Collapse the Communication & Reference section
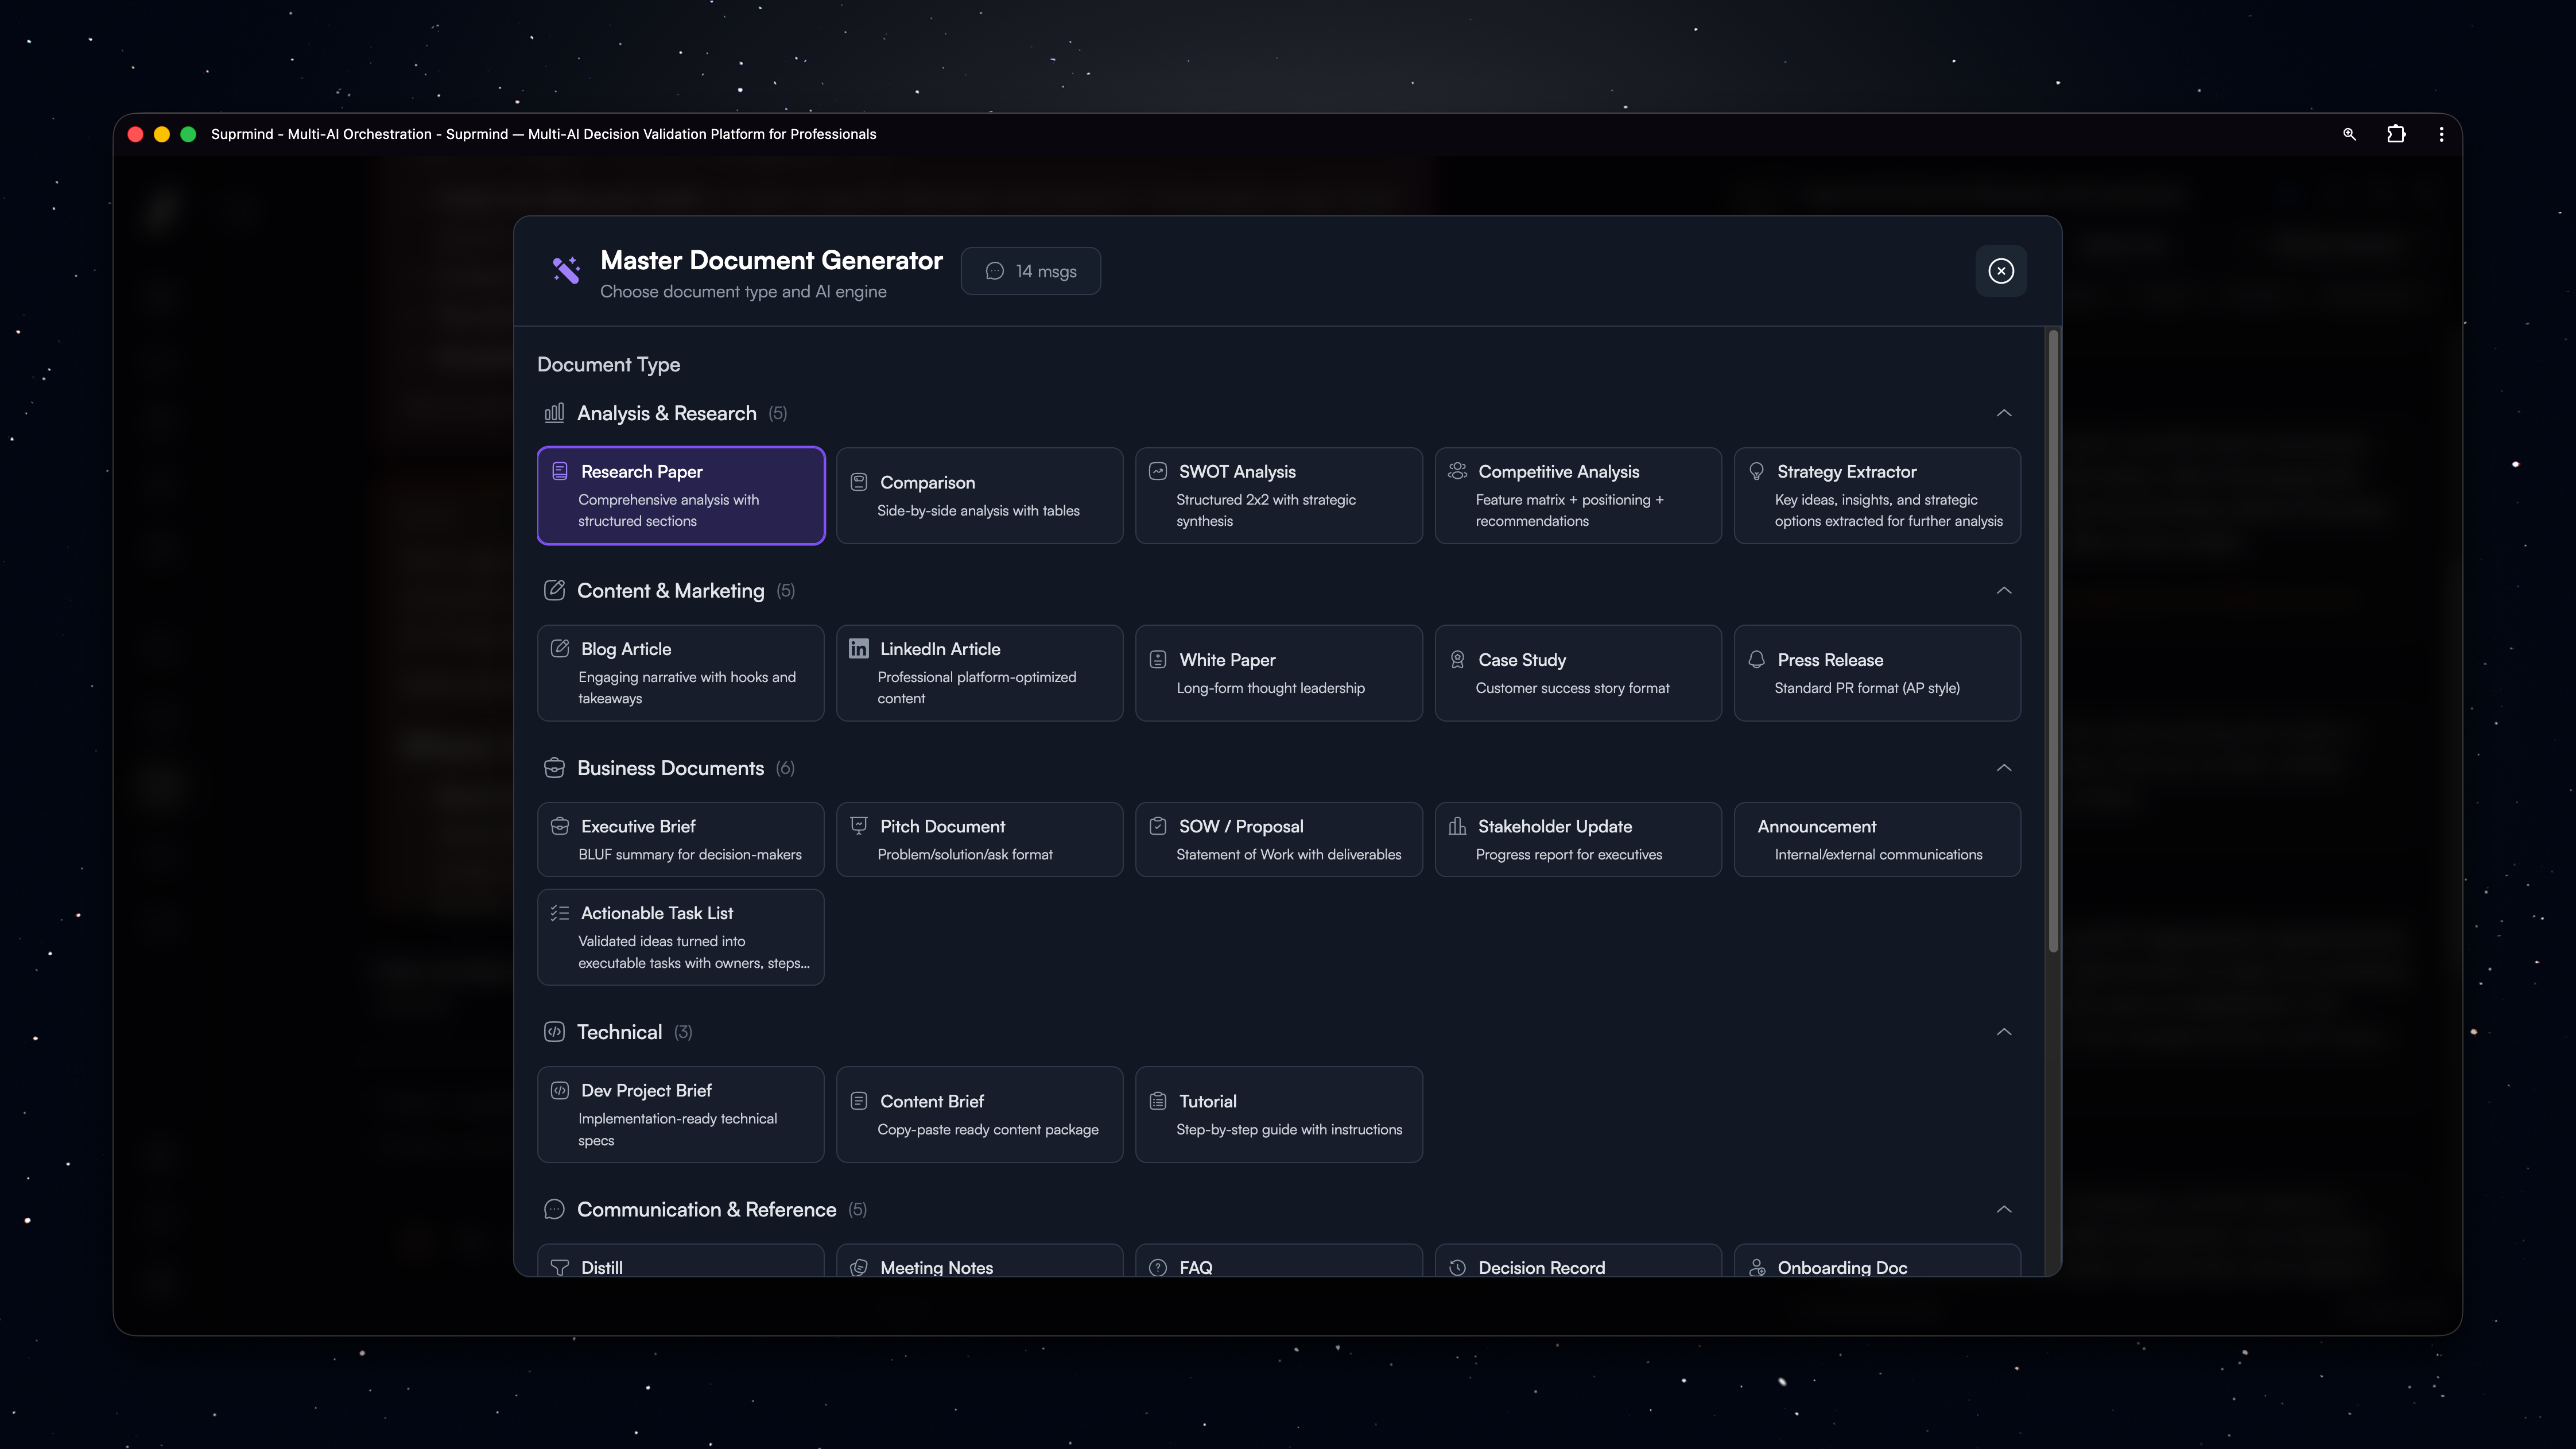This screenshot has width=2576, height=1449. coord(2004,1209)
